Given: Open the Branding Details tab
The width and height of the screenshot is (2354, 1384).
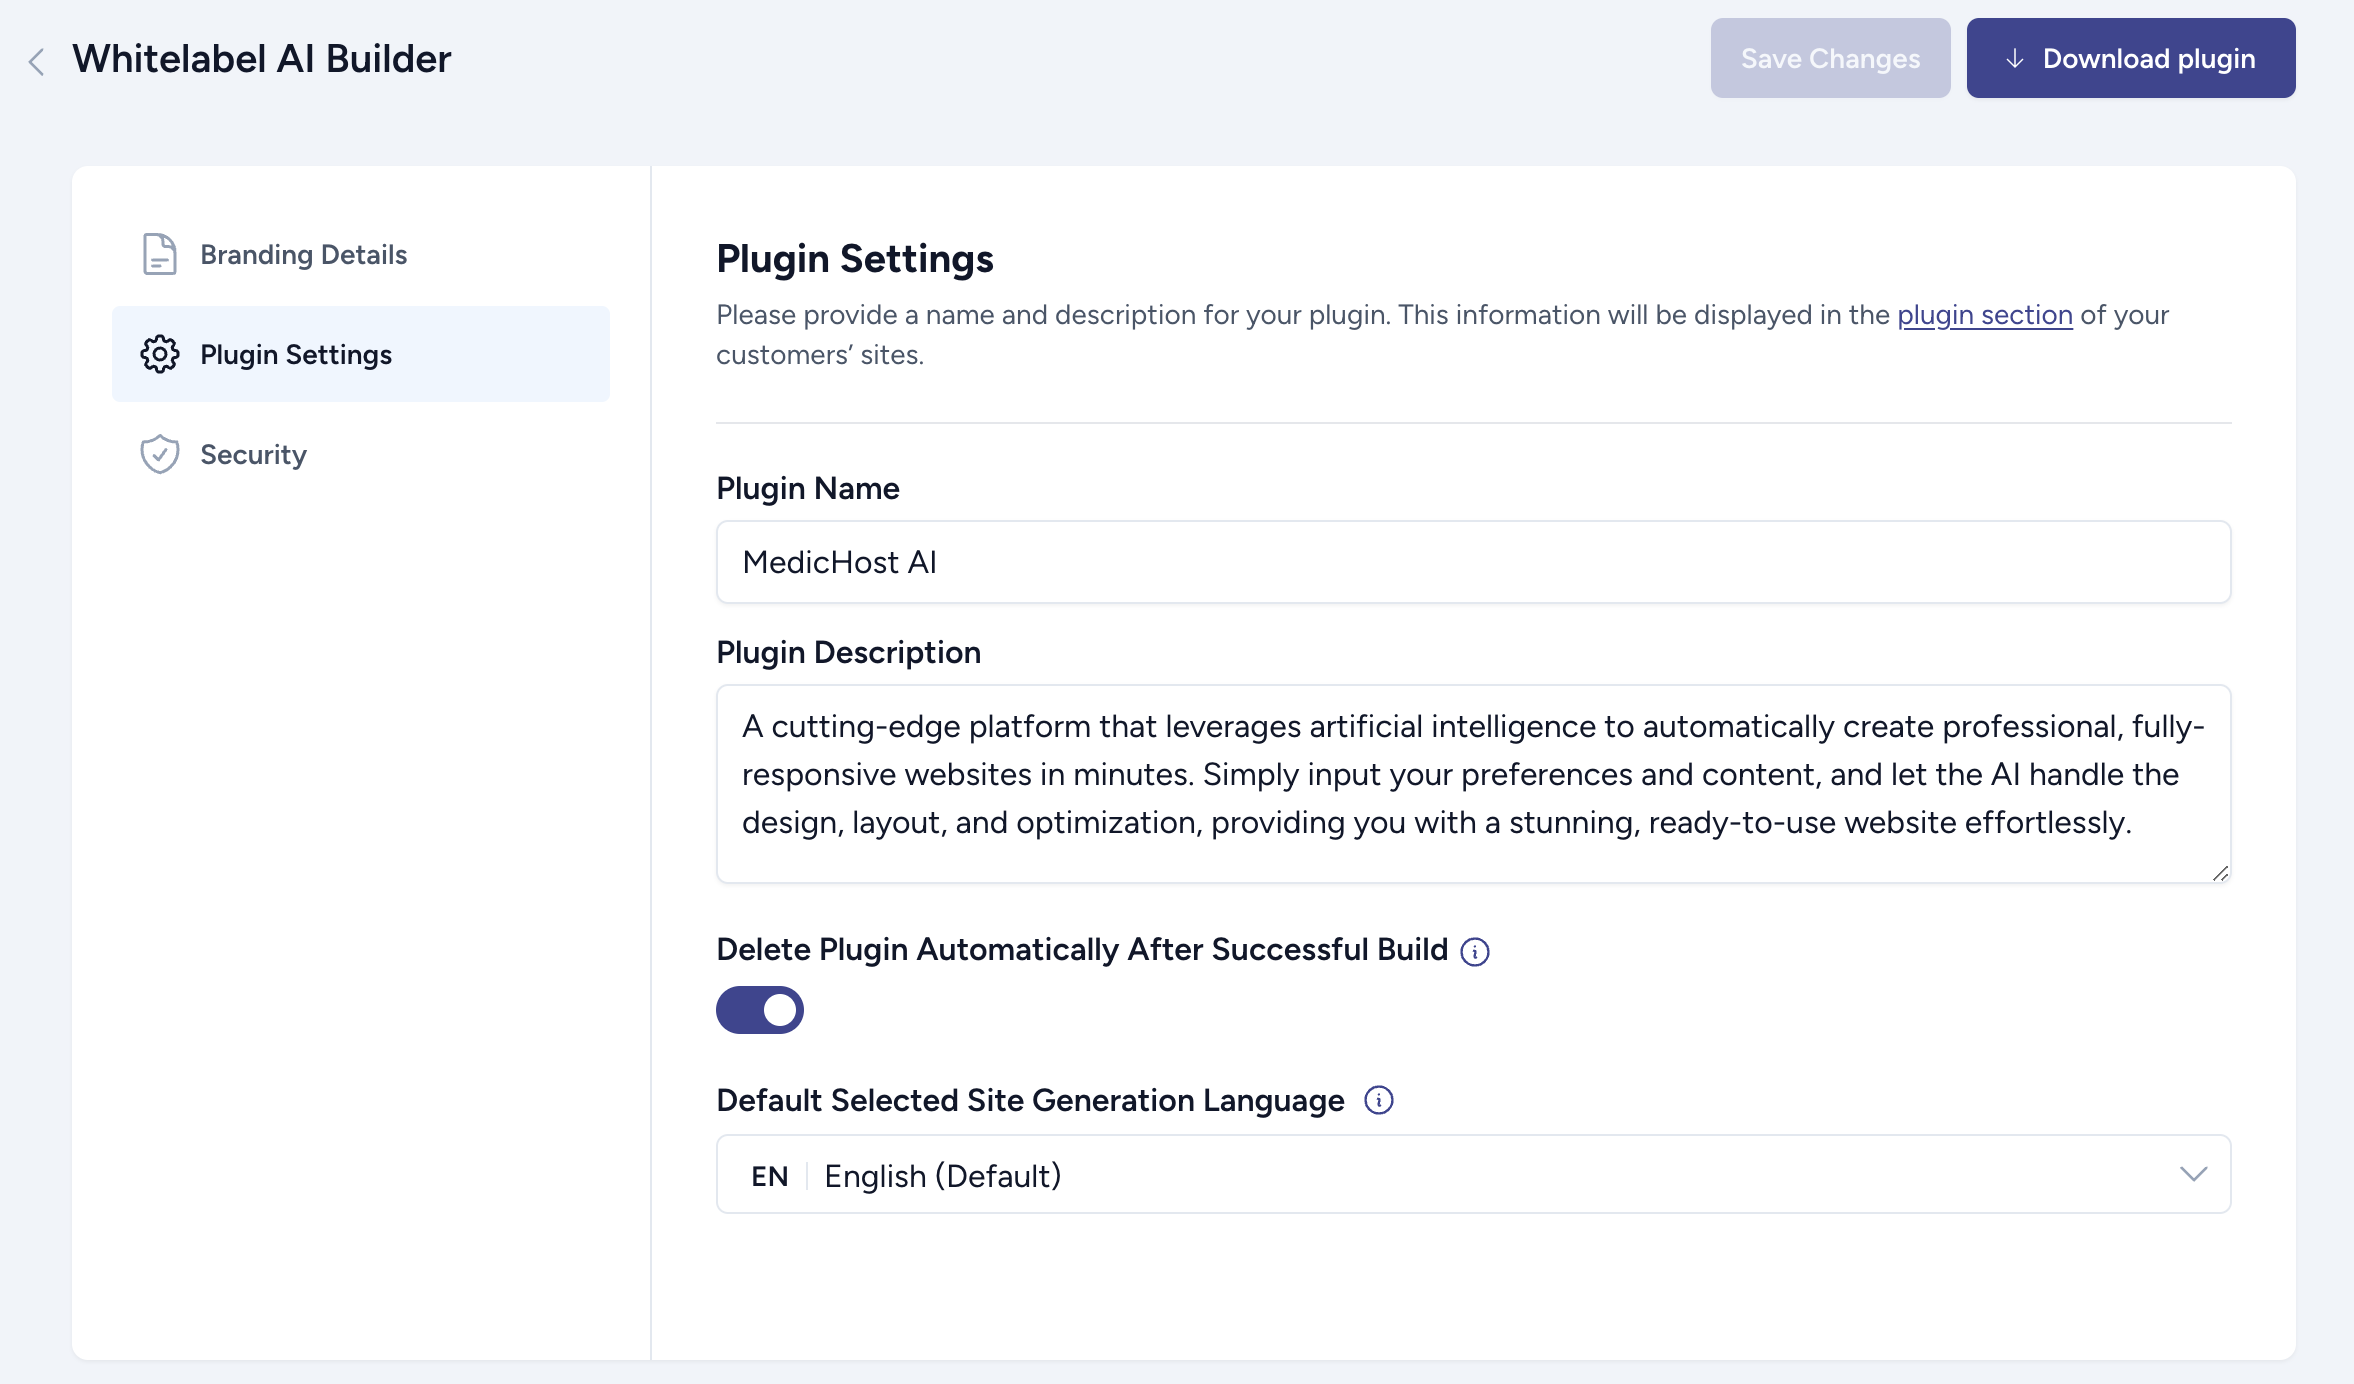Looking at the screenshot, I should pyautogui.click(x=303, y=255).
